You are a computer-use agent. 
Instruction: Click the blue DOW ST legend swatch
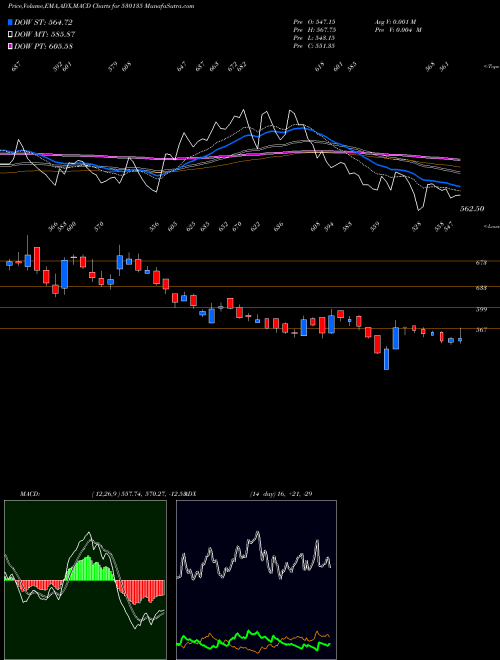point(10,22)
